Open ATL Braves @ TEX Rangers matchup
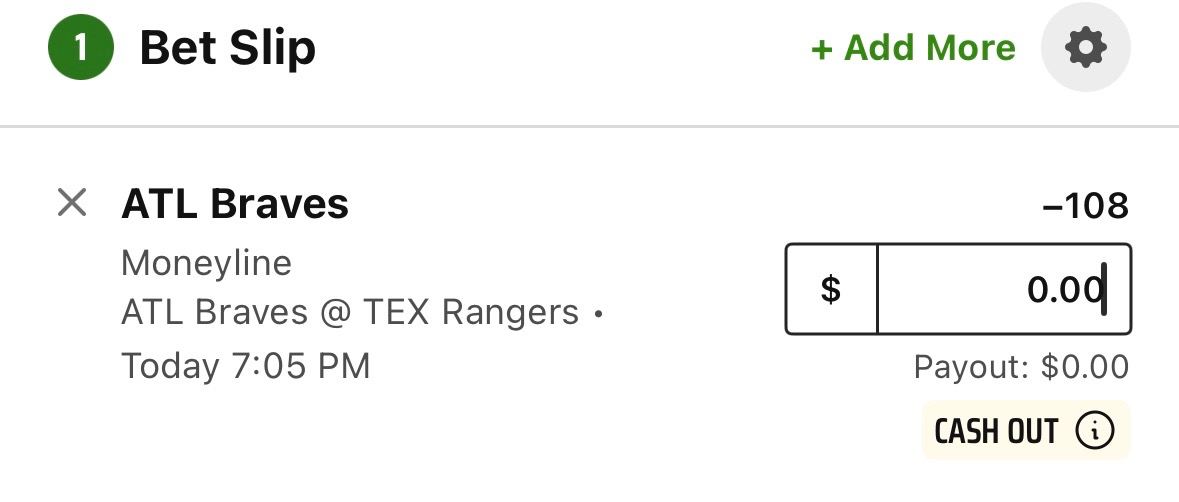 [350, 313]
